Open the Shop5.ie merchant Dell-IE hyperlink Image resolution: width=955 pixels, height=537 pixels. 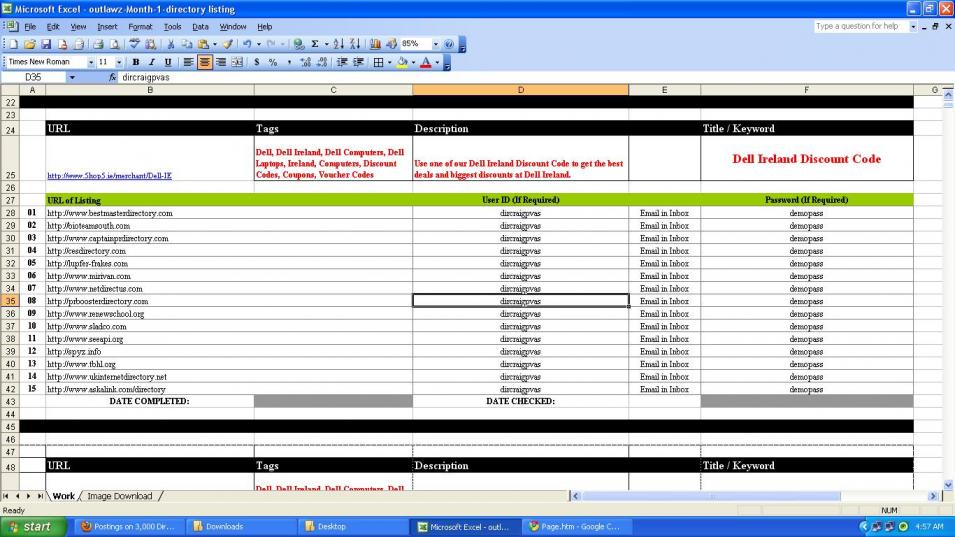[x=110, y=175]
